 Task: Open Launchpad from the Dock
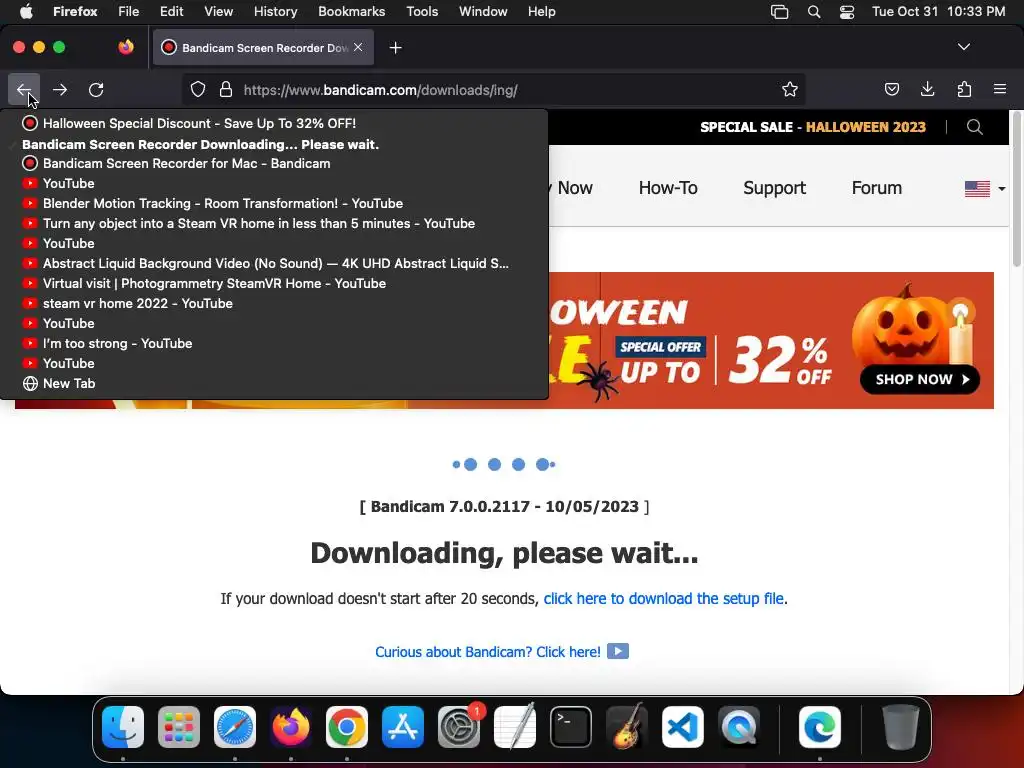click(x=179, y=727)
